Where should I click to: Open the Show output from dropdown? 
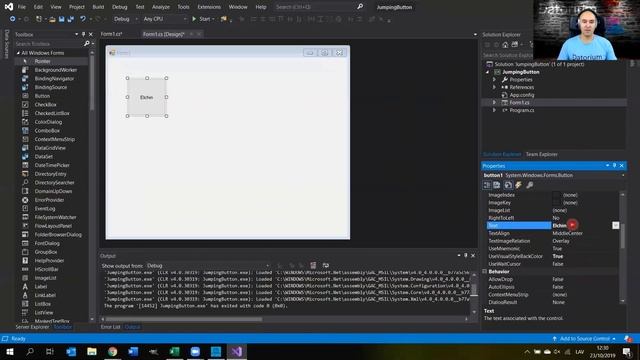[207, 266]
